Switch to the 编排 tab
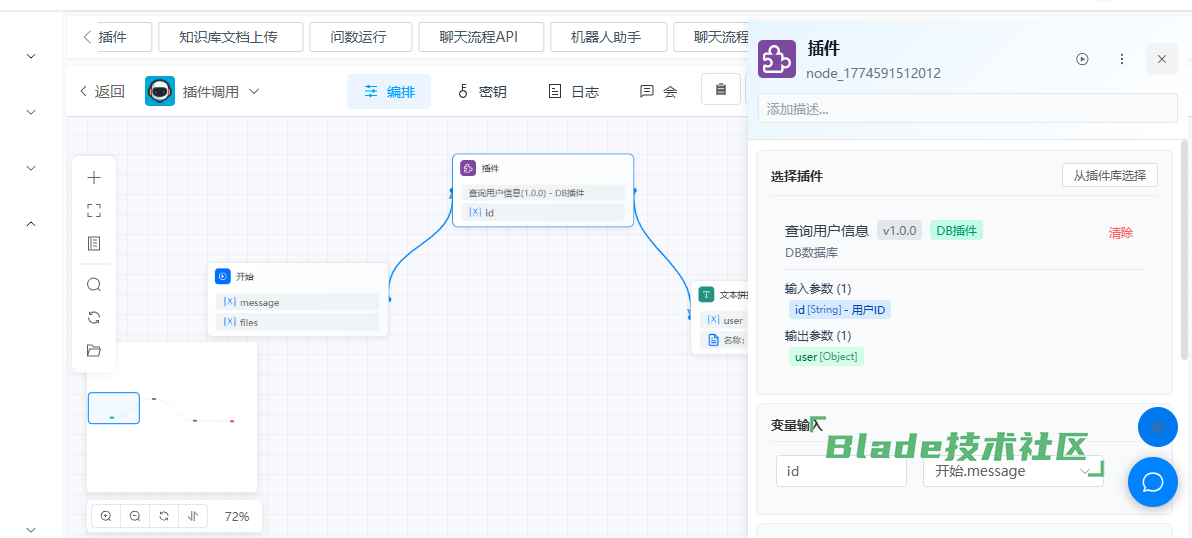Screen dimensions: 1192x538 389,92
